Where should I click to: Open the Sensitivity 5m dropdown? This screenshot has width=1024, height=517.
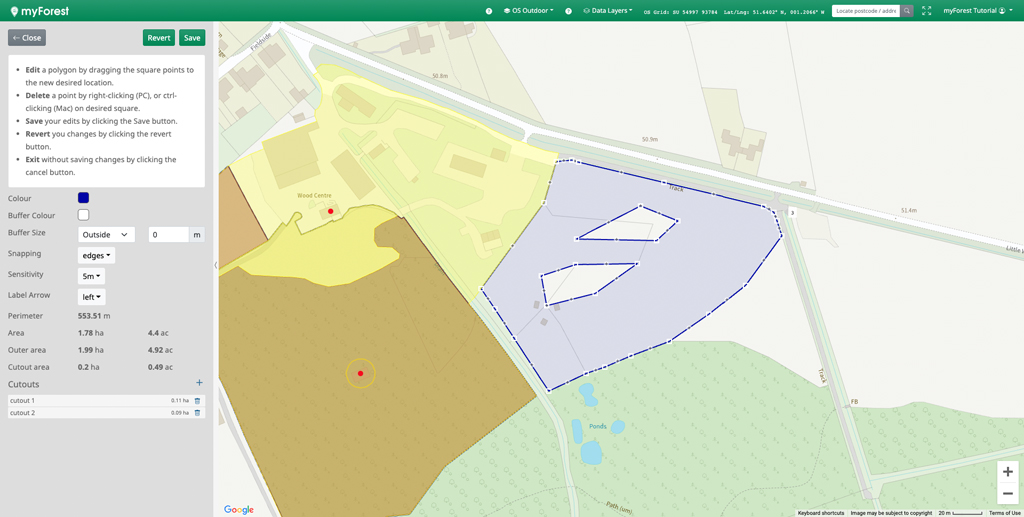click(92, 276)
